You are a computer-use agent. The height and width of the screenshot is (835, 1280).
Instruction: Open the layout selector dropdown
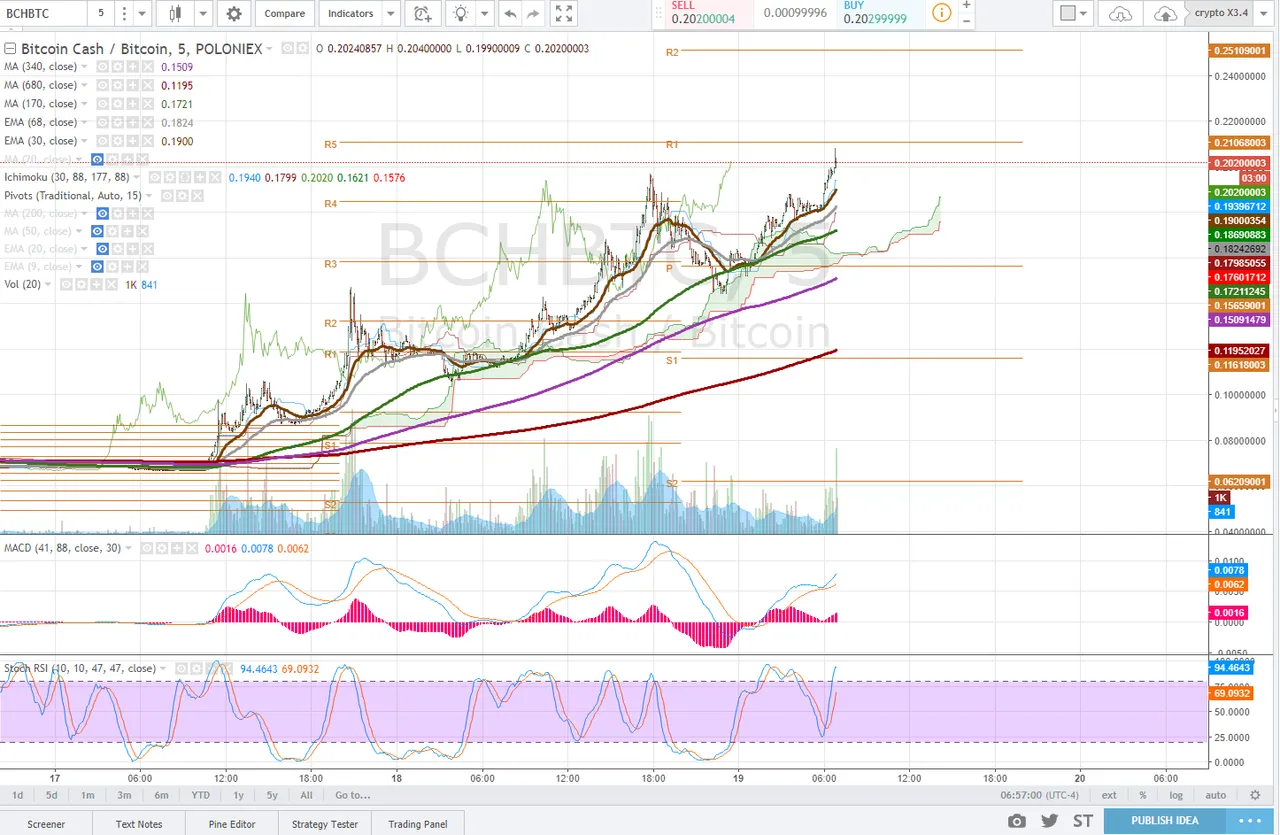pos(1073,14)
